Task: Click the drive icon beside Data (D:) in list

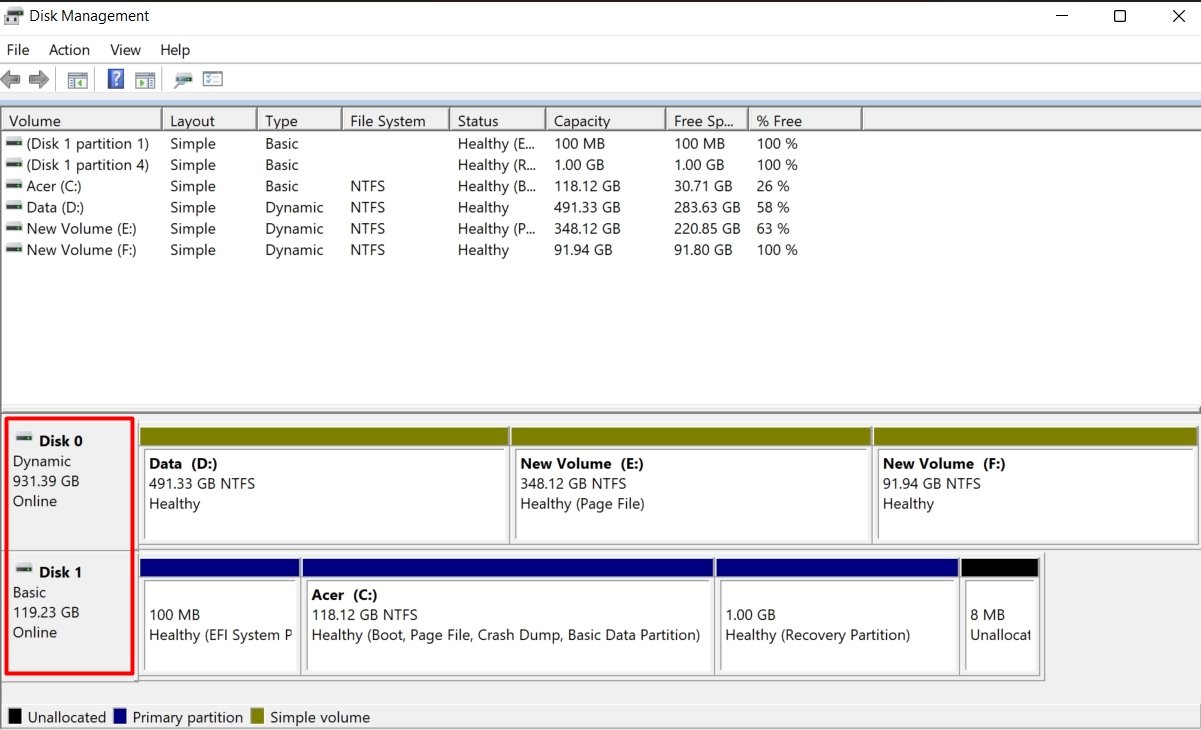Action: (x=14, y=207)
